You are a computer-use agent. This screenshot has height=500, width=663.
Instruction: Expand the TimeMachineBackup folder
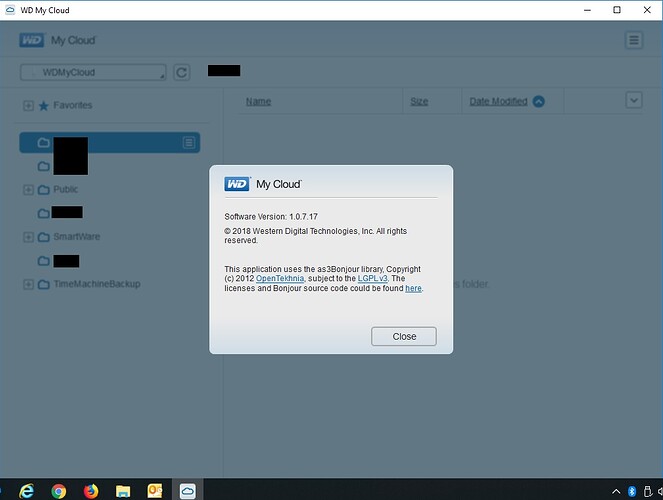coord(28,284)
